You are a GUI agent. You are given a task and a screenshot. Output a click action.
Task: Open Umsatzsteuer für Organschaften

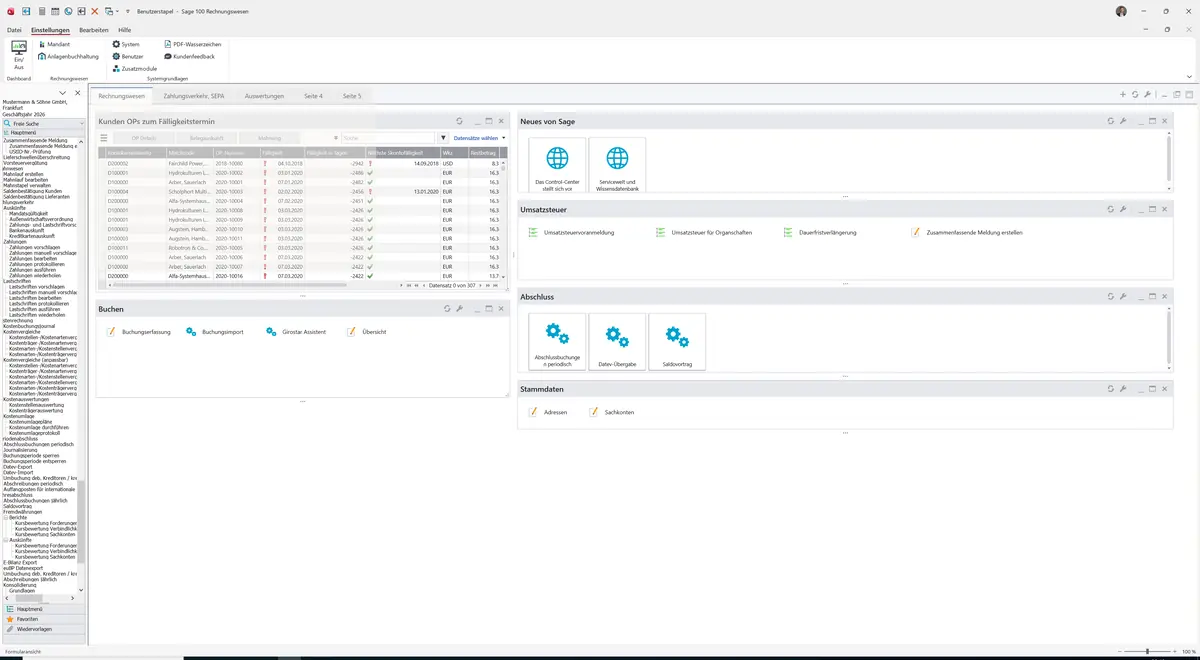[704, 232]
